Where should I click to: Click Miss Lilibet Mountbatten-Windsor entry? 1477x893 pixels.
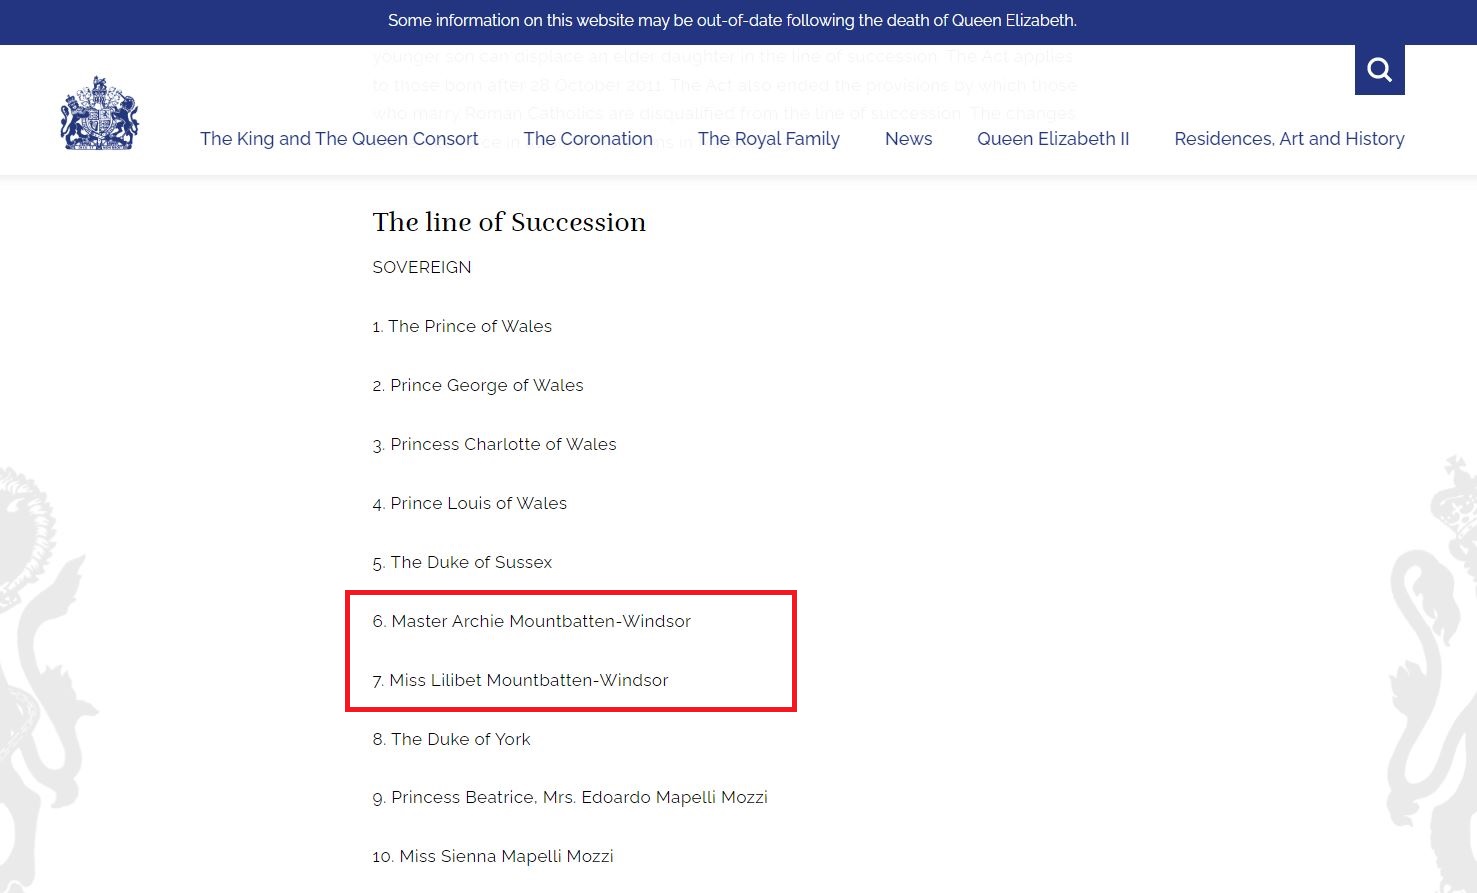520,680
